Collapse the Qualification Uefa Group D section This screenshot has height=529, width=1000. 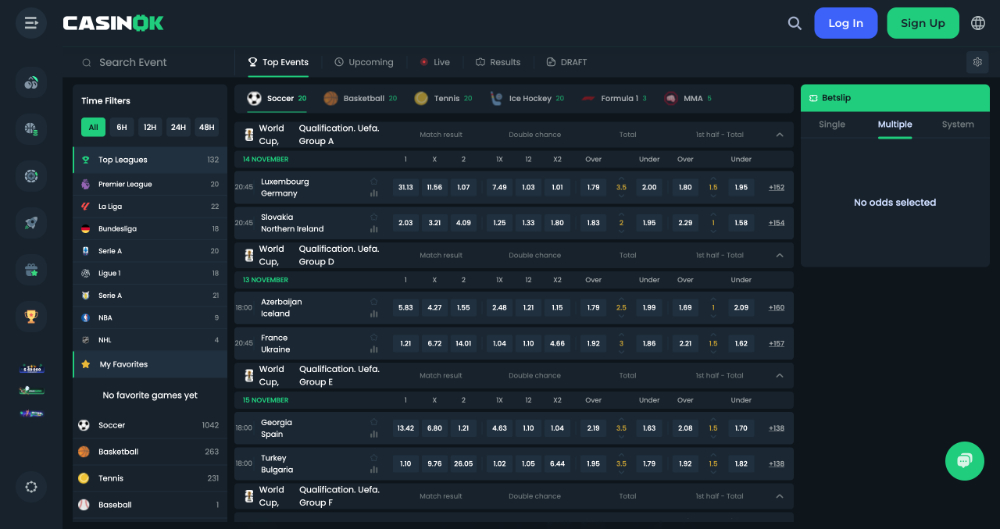(x=779, y=255)
